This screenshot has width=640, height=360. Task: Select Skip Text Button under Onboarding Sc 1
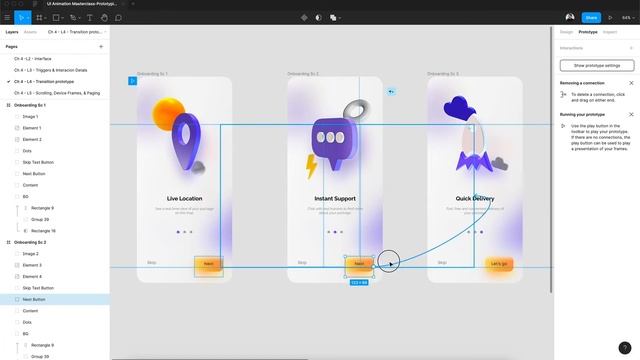coord(38,162)
